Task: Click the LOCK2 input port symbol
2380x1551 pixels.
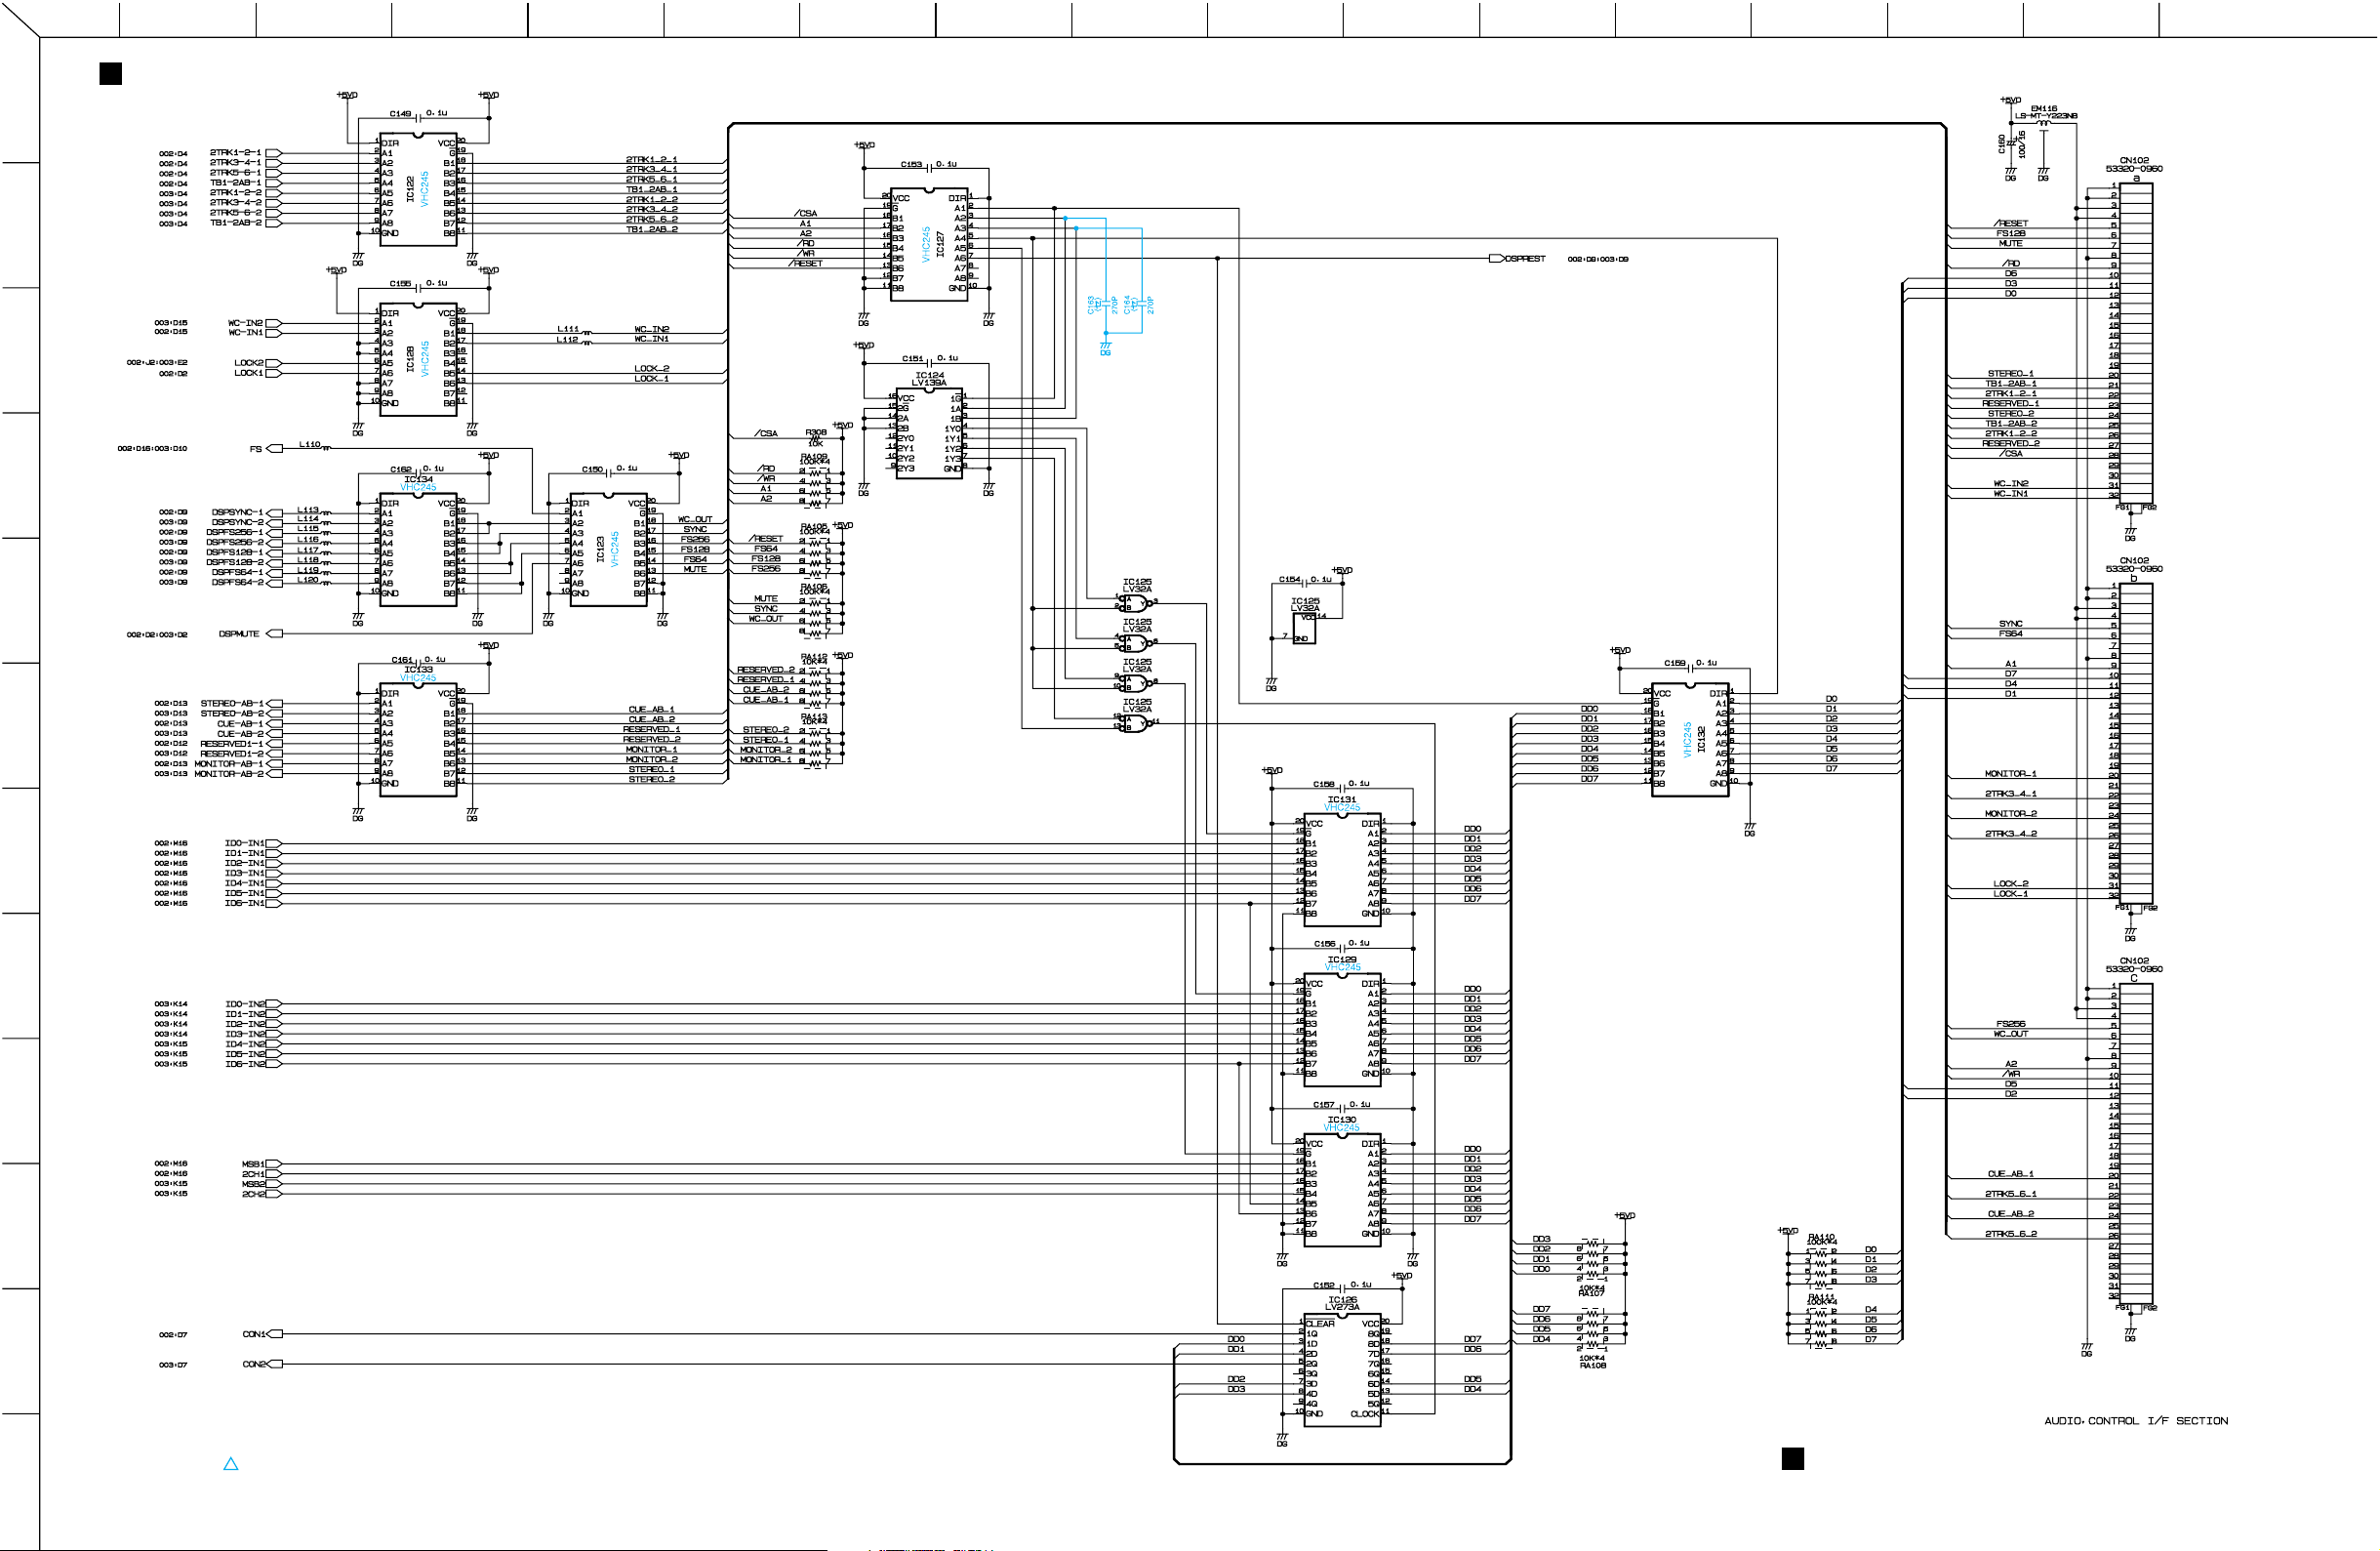Action: 275,363
